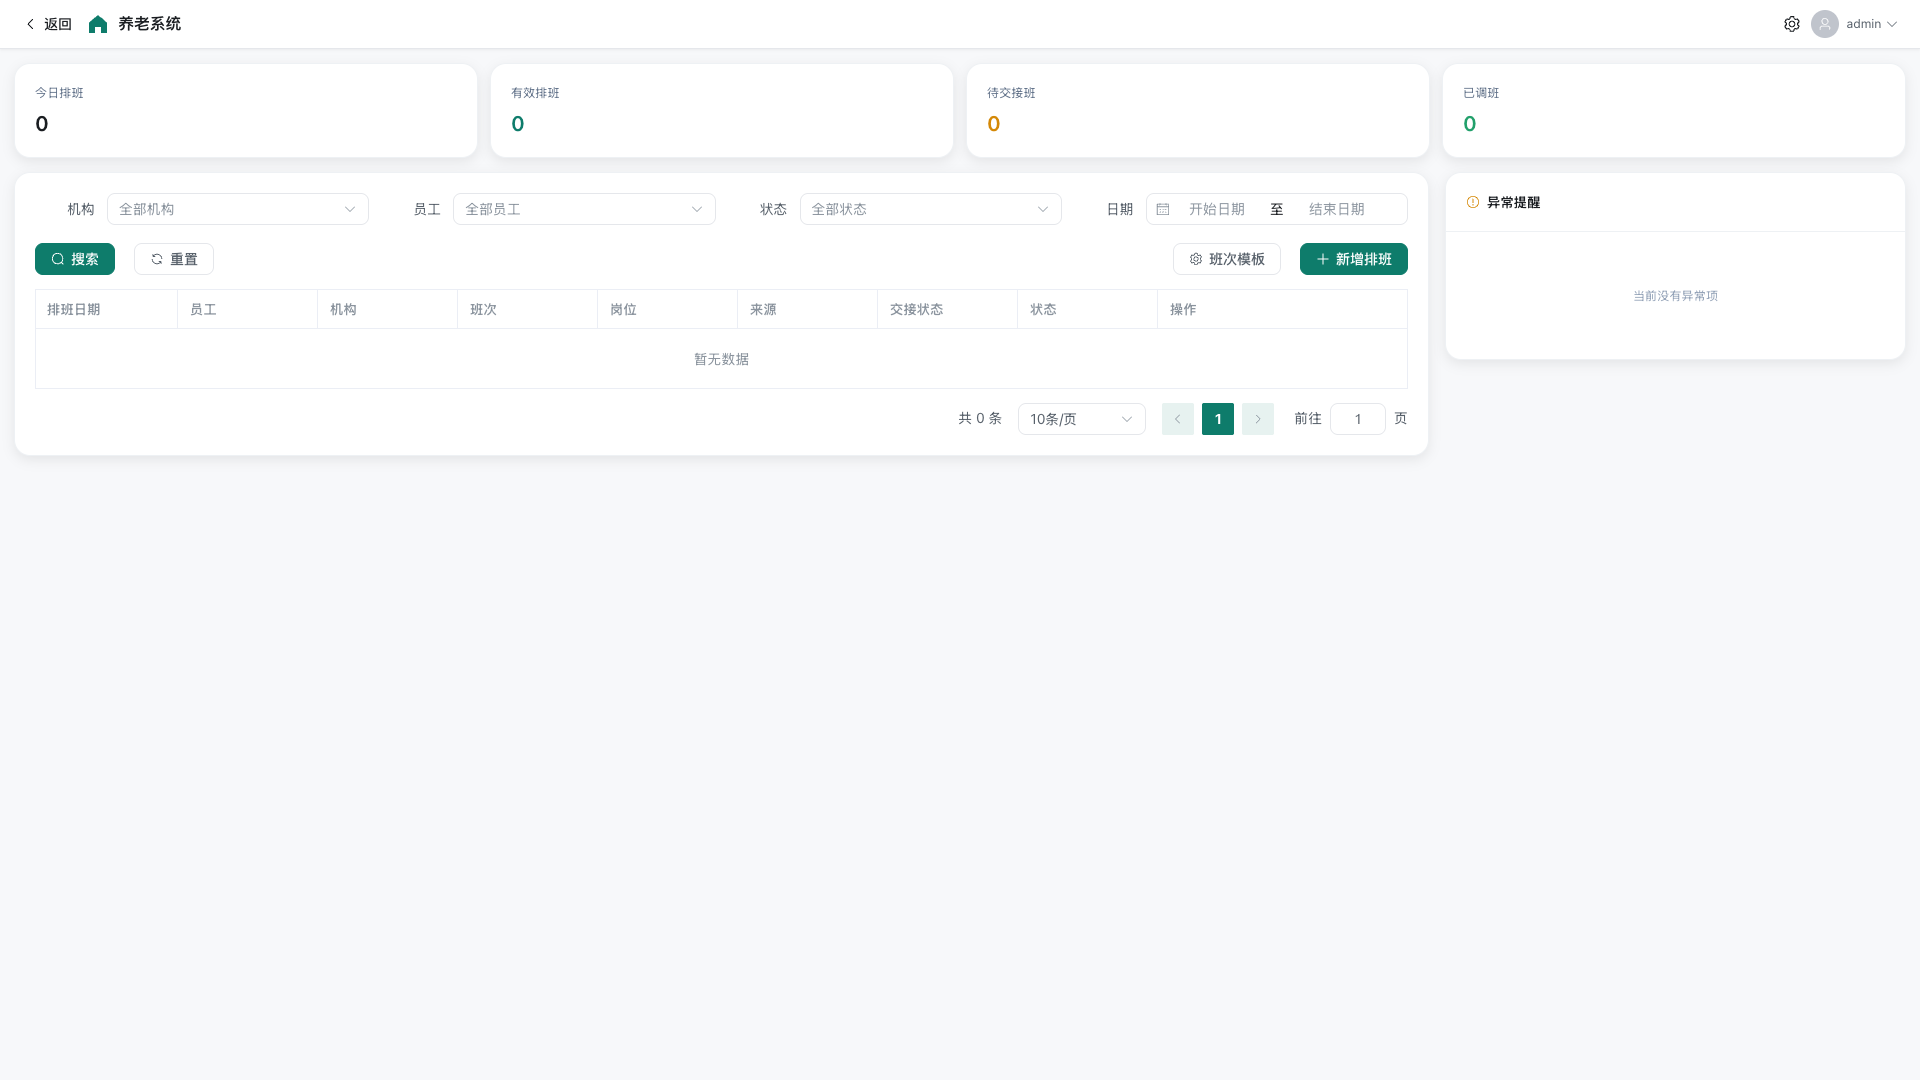Select the 排班日期 column header
This screenshot has height=1080, width=1920.
(x=72, y=309)
